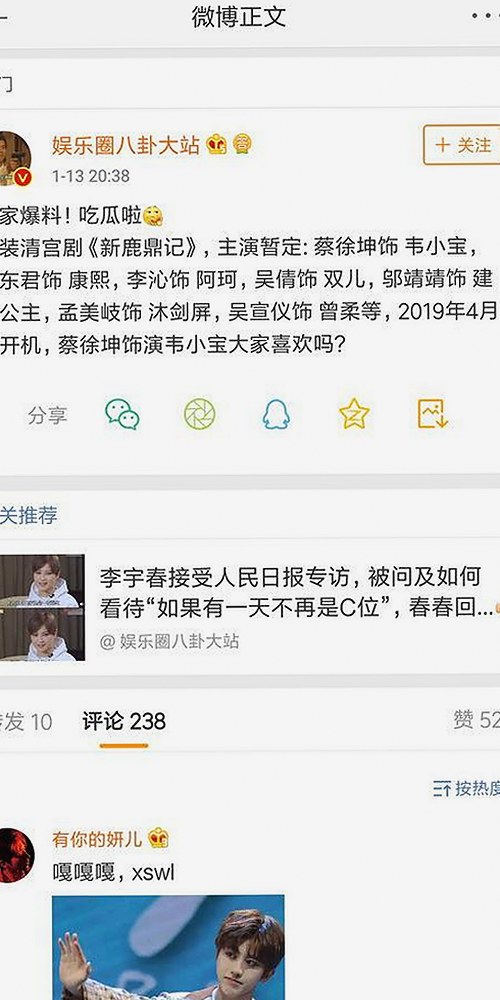Follow 娱乐圈八卦大站 with the 关注 button

tap(462, 145)
